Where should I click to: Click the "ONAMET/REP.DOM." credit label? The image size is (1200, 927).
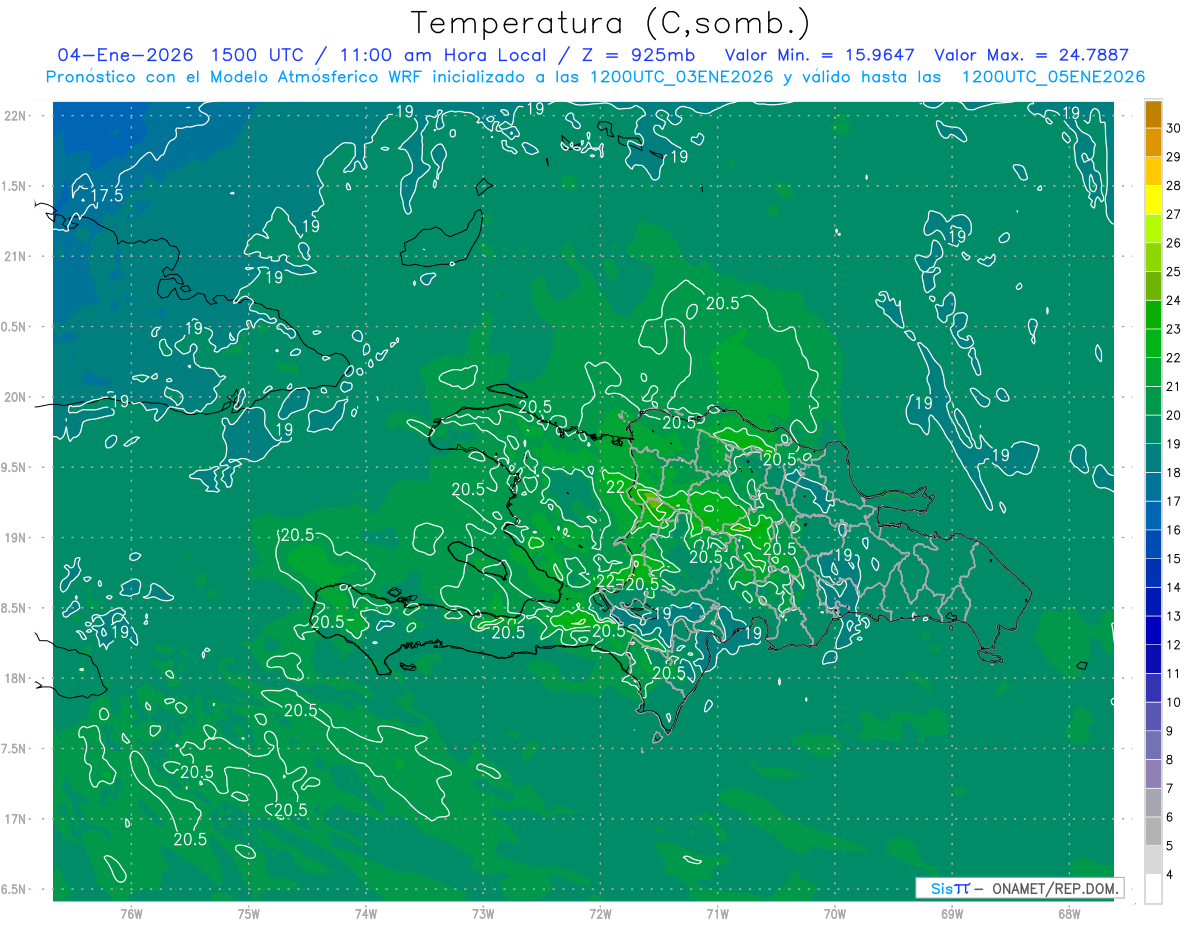click(1054, 888)
